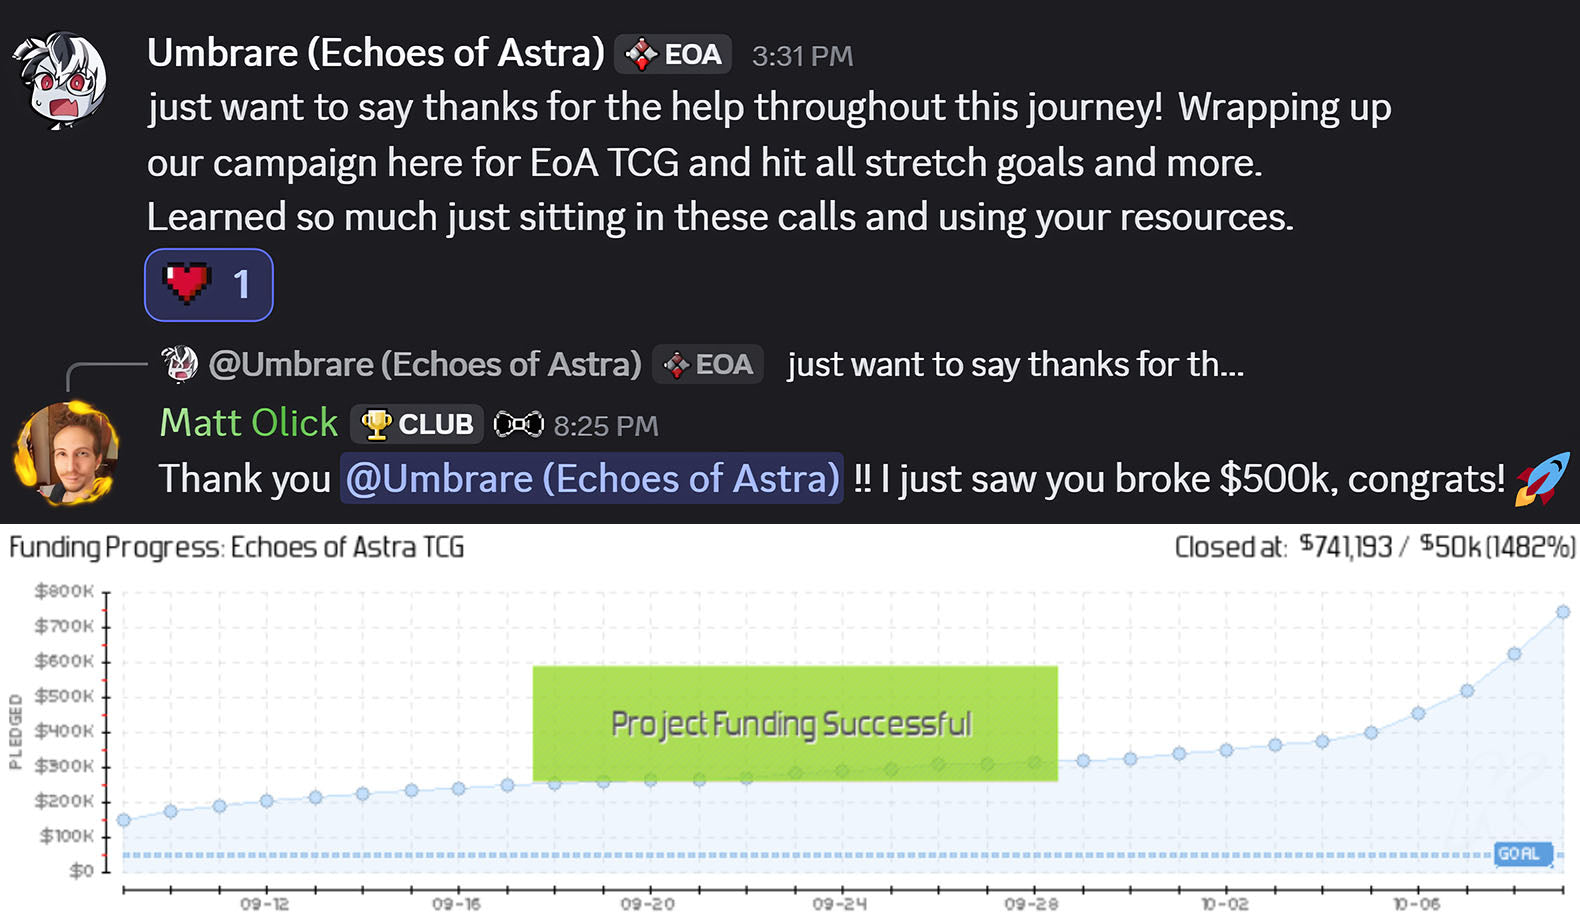The image size is (1580, 915).
Task: Click the EOA badge in the reply preview
Action: point(708,365)
